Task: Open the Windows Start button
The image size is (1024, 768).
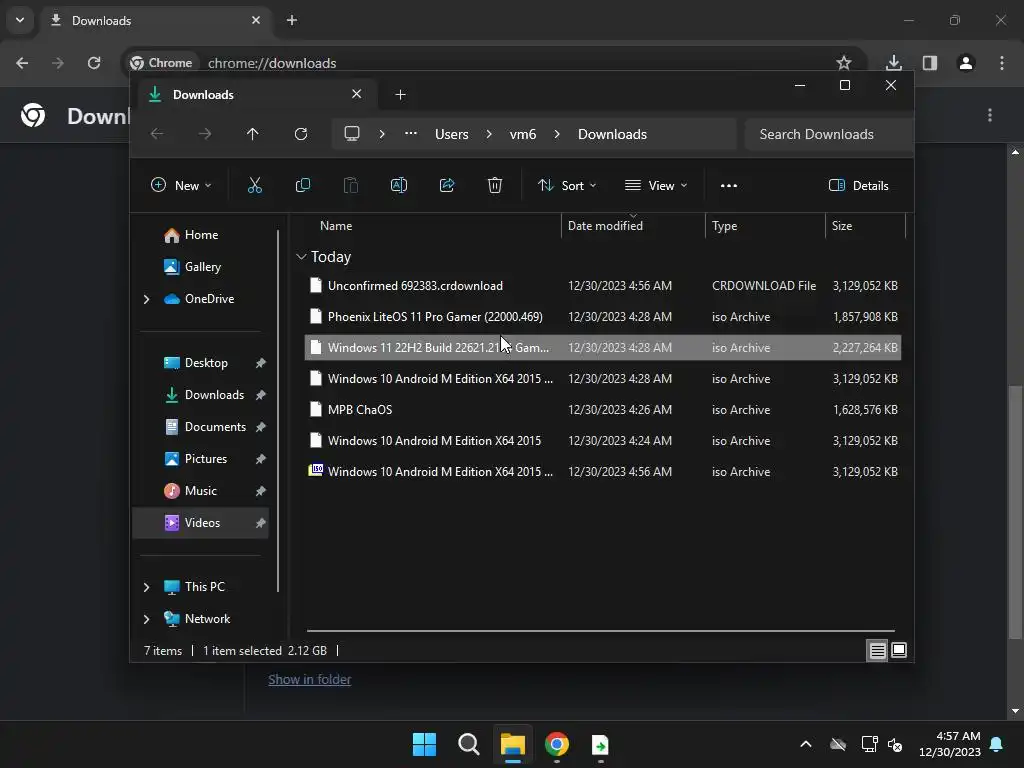Action: (424, 744)
